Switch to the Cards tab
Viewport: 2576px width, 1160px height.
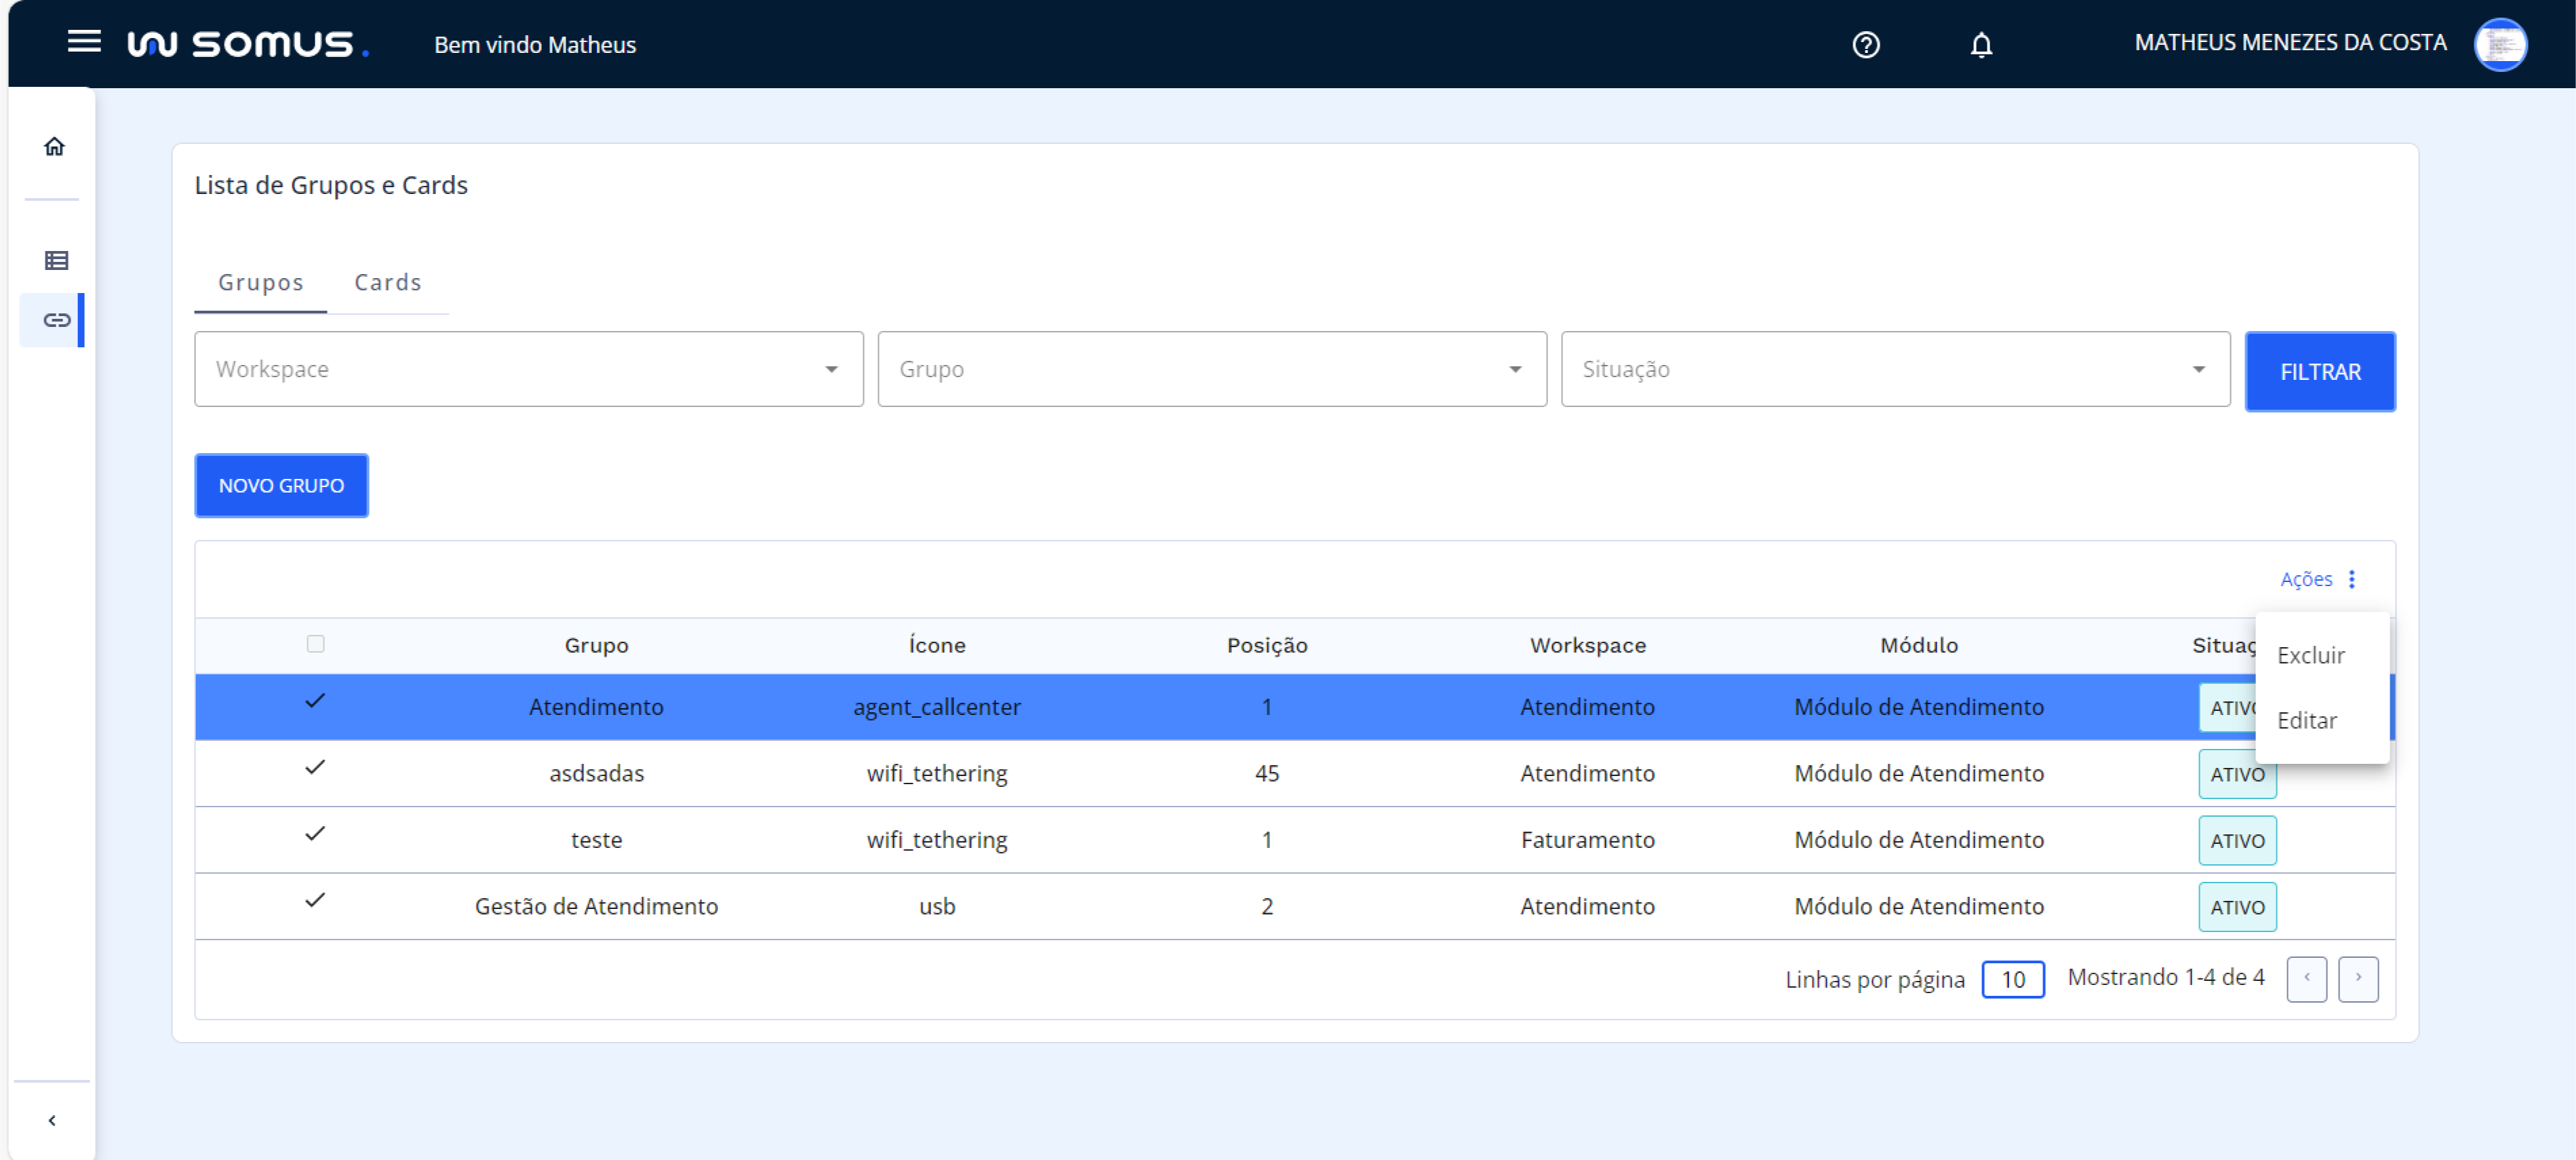coord(388,283)
